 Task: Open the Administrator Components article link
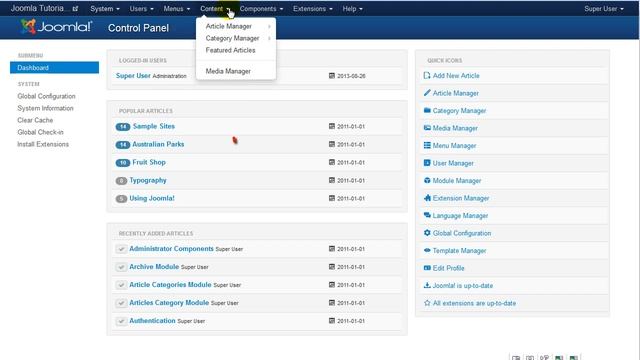point(171,249)
